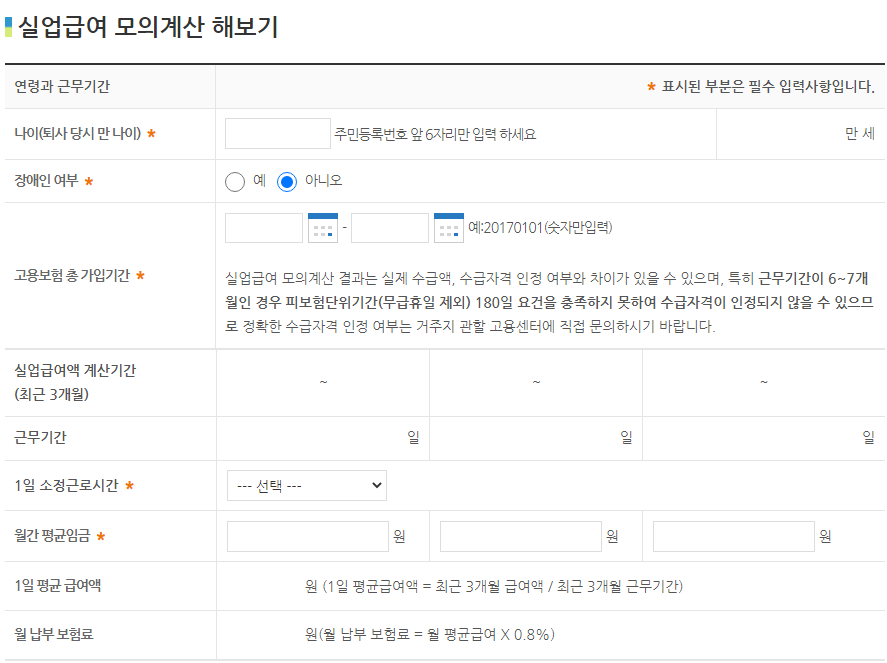The width and height of the screenshot is (887, 663).
Task: Open calendar picker for insurance start date
Action: pos(322,228)
